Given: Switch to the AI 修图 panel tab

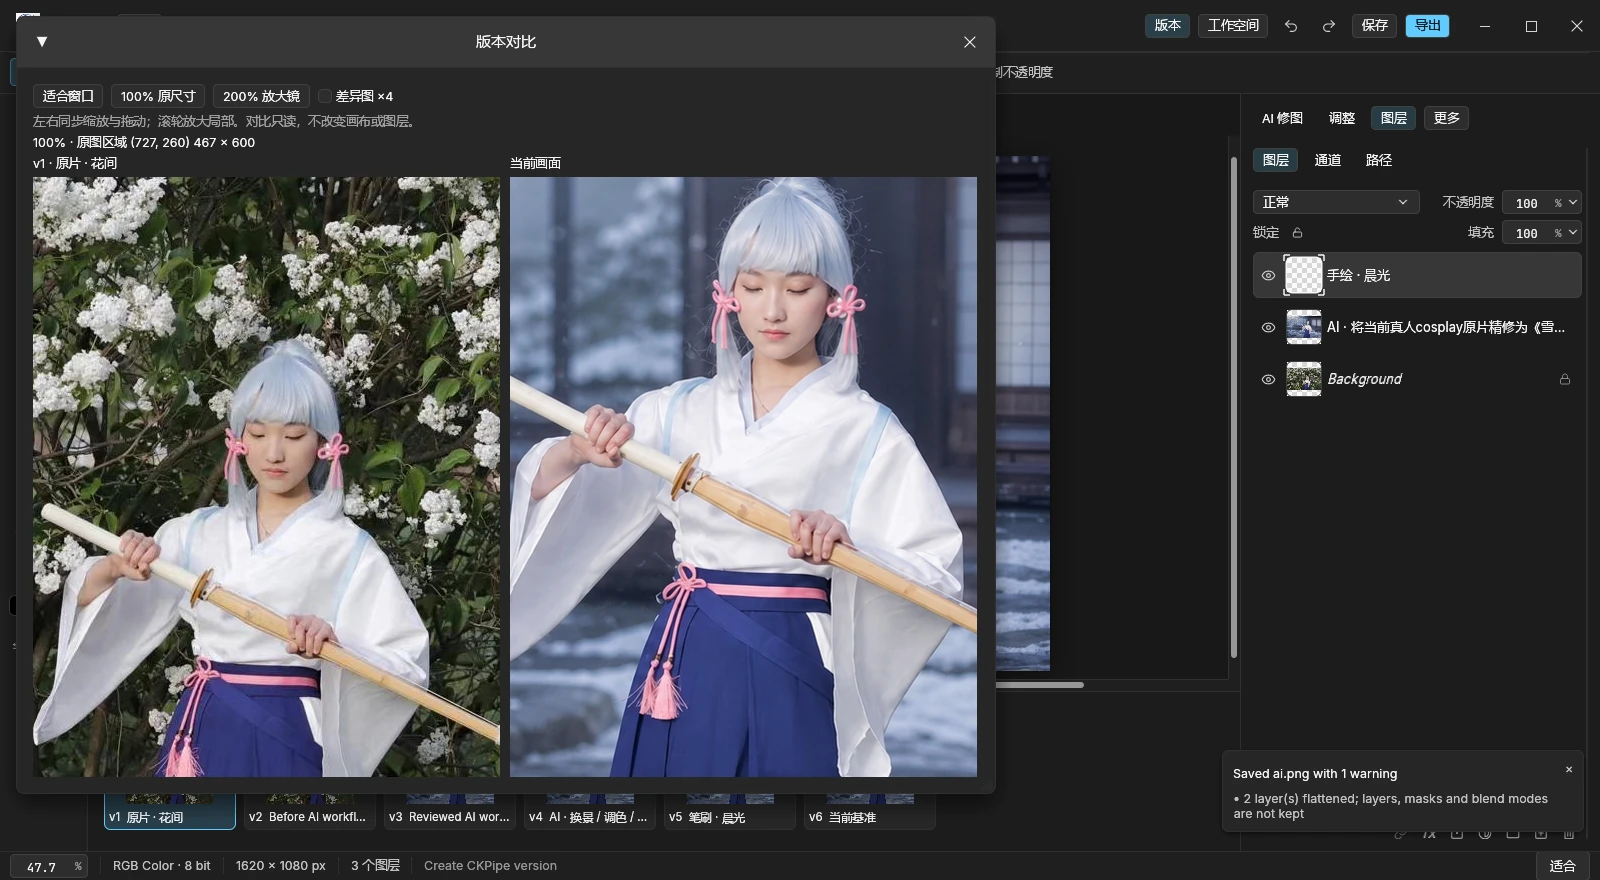Looking at the screenshot, I should pos(1282,118).
